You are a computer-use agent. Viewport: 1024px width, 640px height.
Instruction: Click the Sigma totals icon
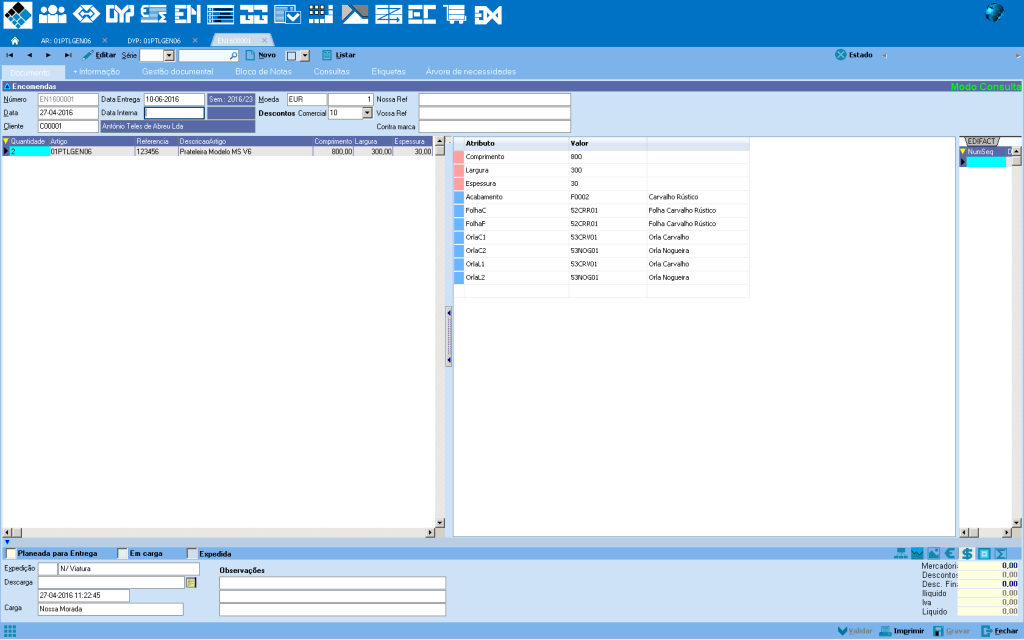[x=1000, y=553]
